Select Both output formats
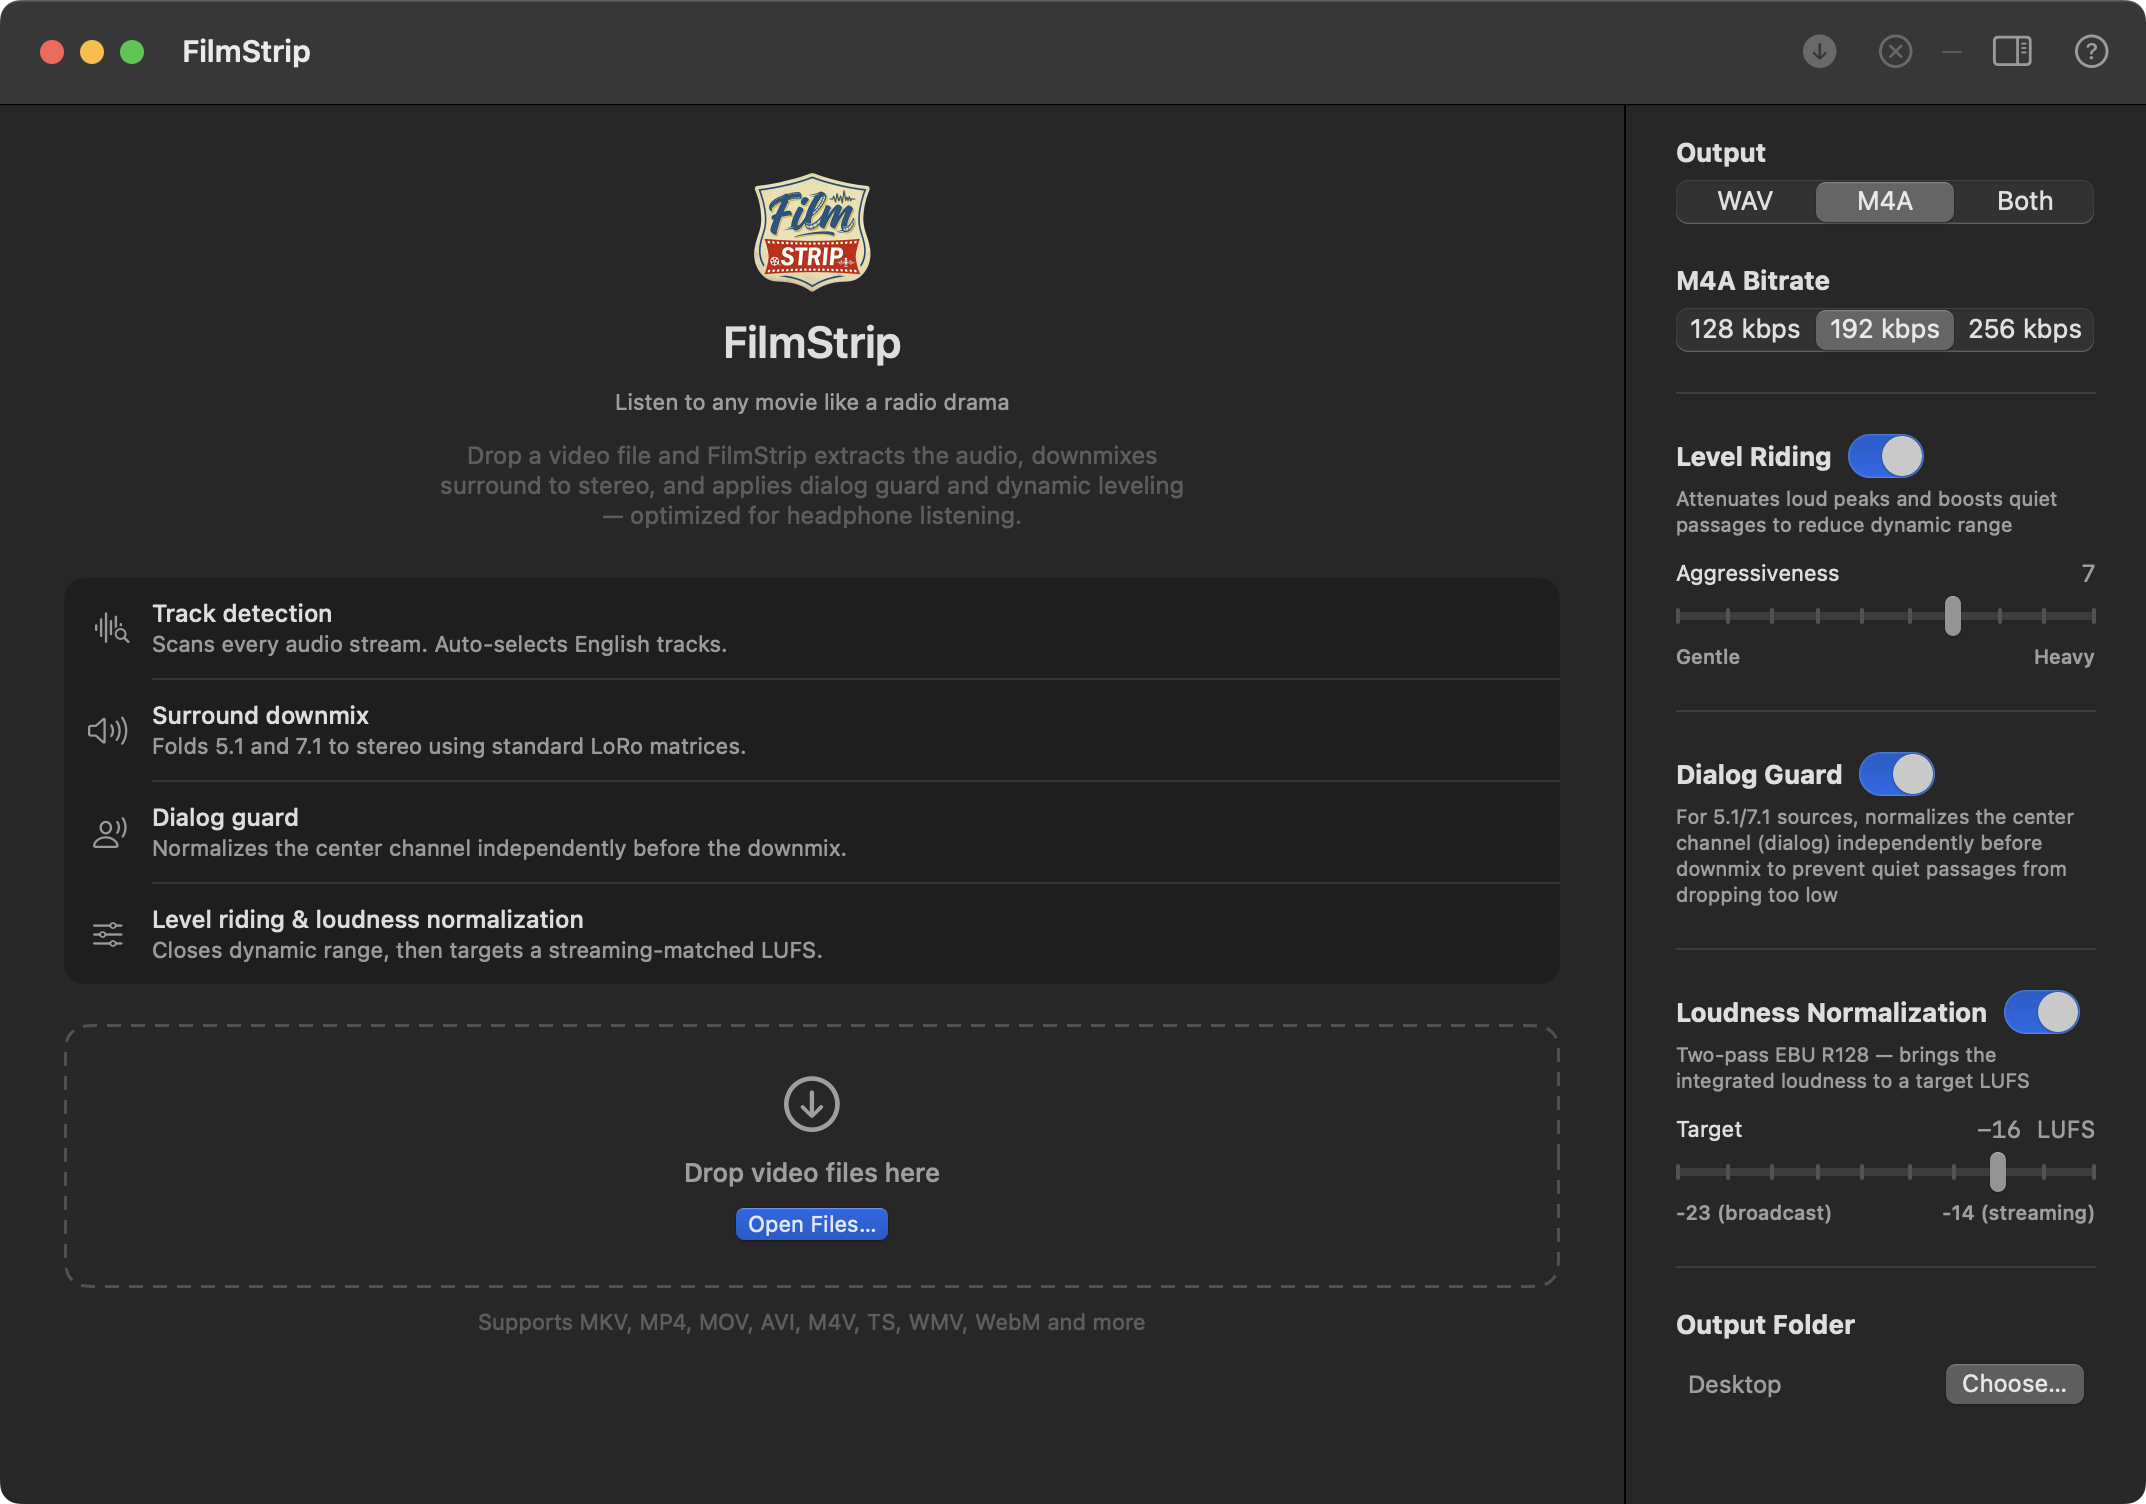Screen dimensions: 2146x1504 coord(2024,201)
